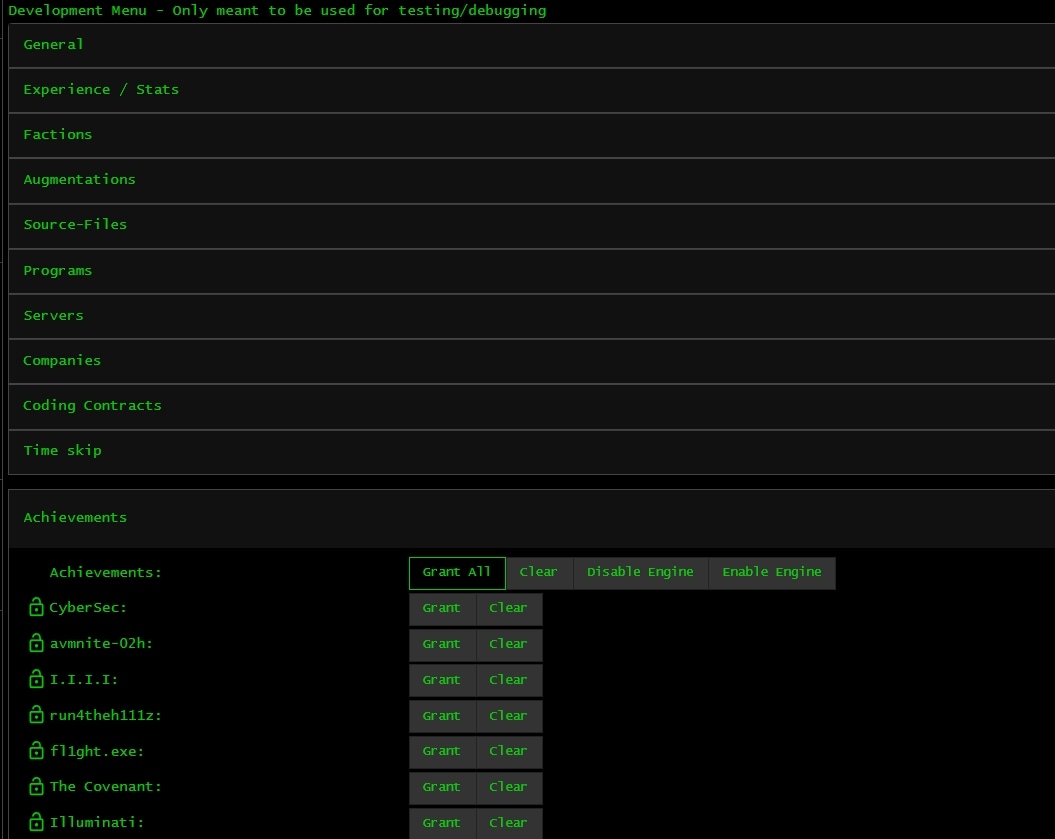Grant the I.I.I.I achievement

pos(442,680)
